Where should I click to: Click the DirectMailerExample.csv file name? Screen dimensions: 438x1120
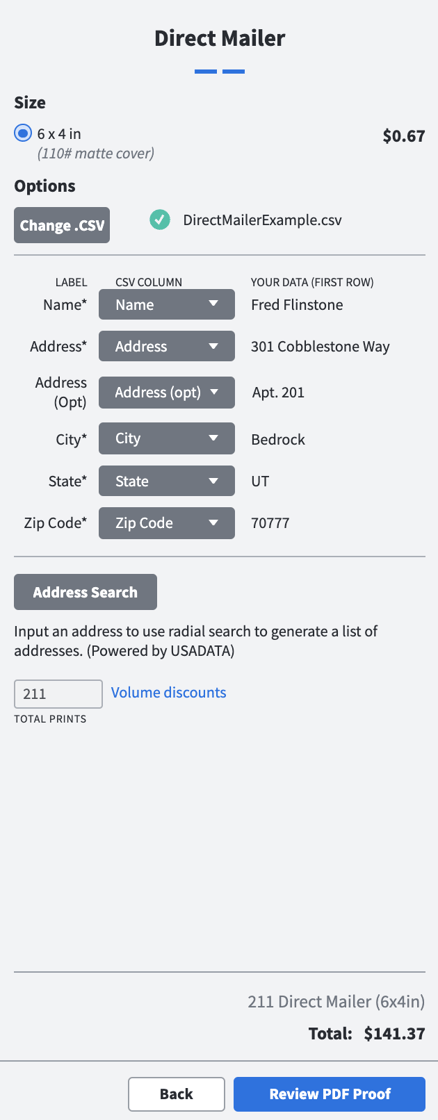(x=262, y=220)
